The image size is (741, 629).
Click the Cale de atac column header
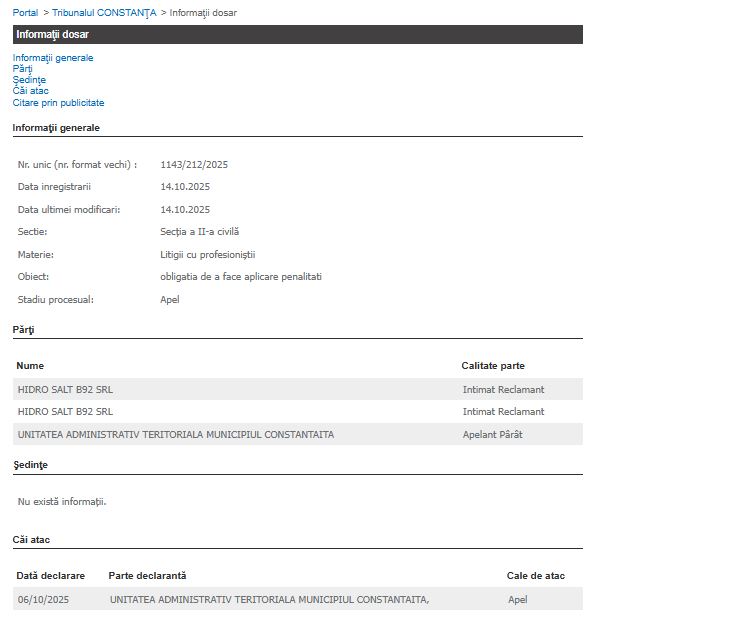click(535, 576)
